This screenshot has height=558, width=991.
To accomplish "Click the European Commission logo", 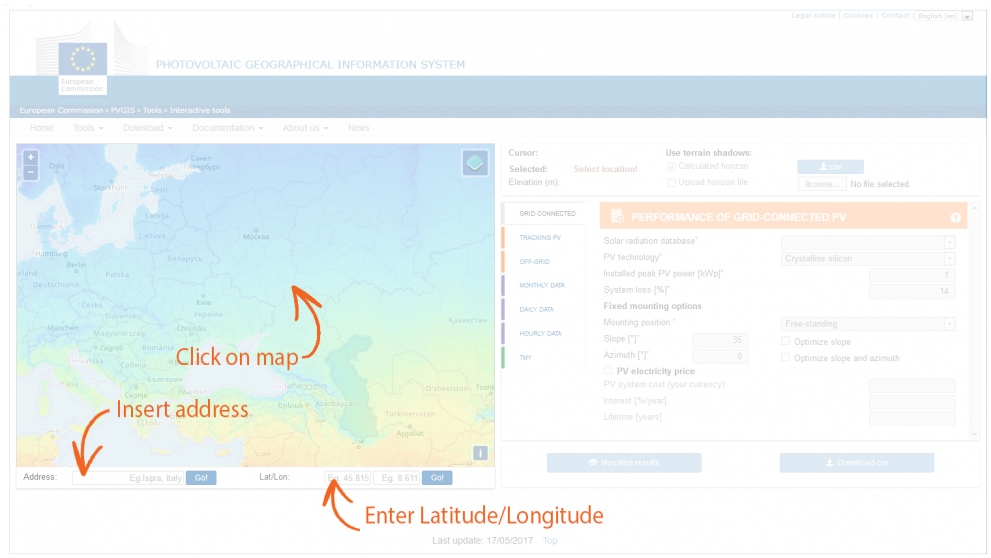I will coord(83,68).
